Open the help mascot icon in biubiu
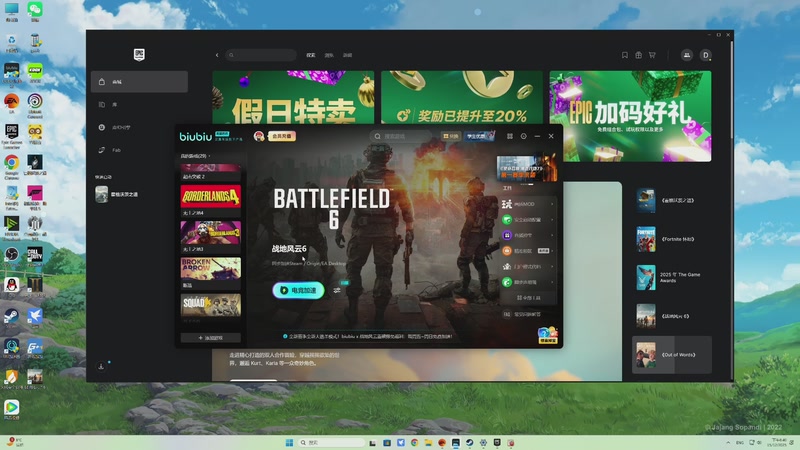This screenshot has height=450, width=800. [547, 335]
